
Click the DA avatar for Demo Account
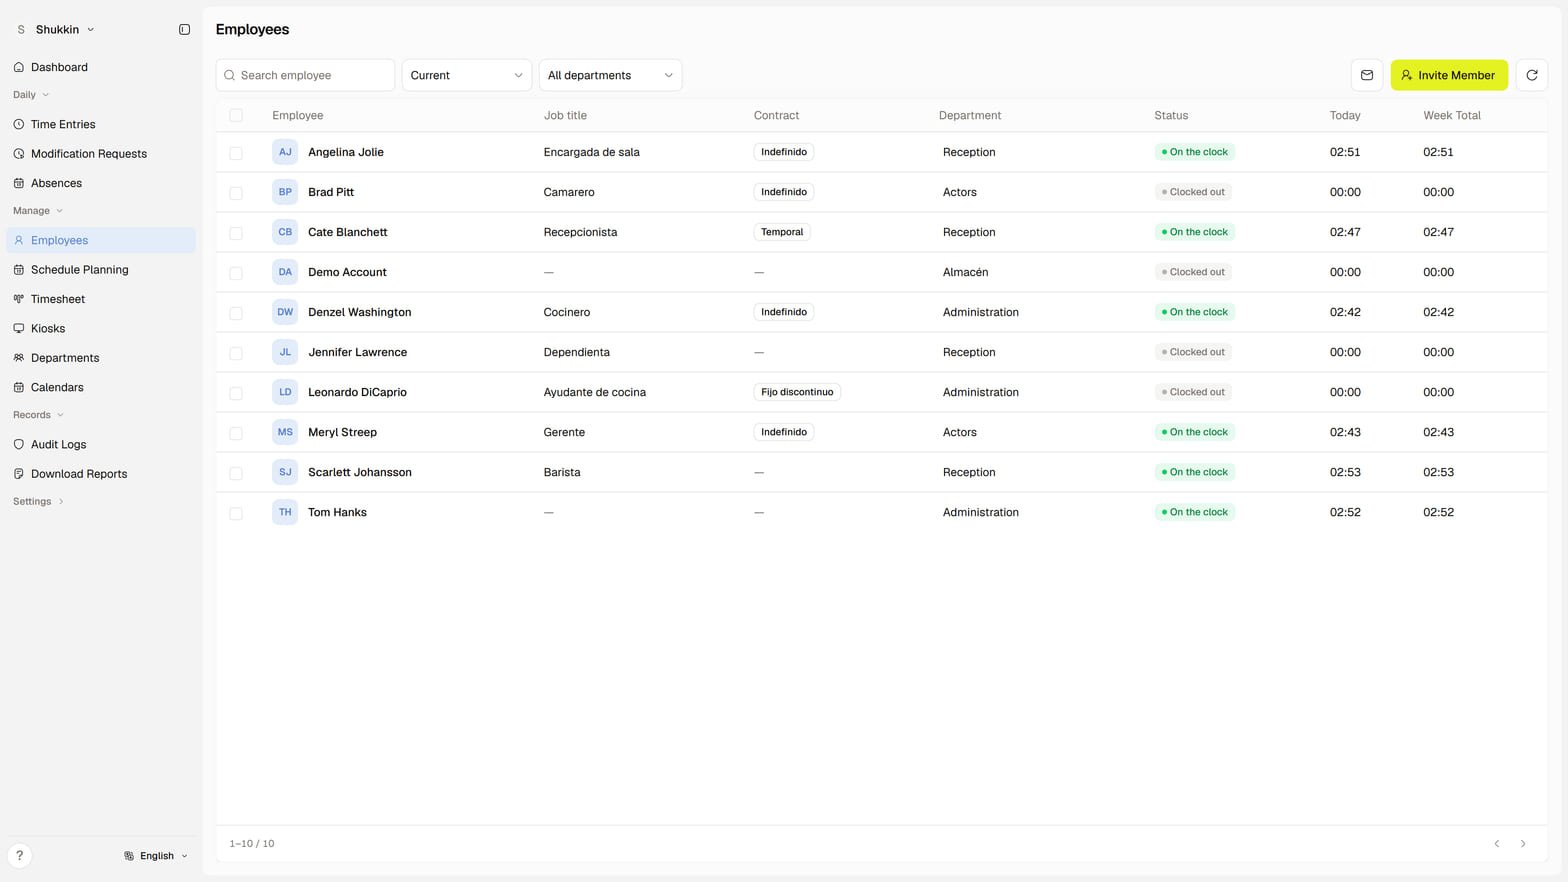(x=285, y=272)
